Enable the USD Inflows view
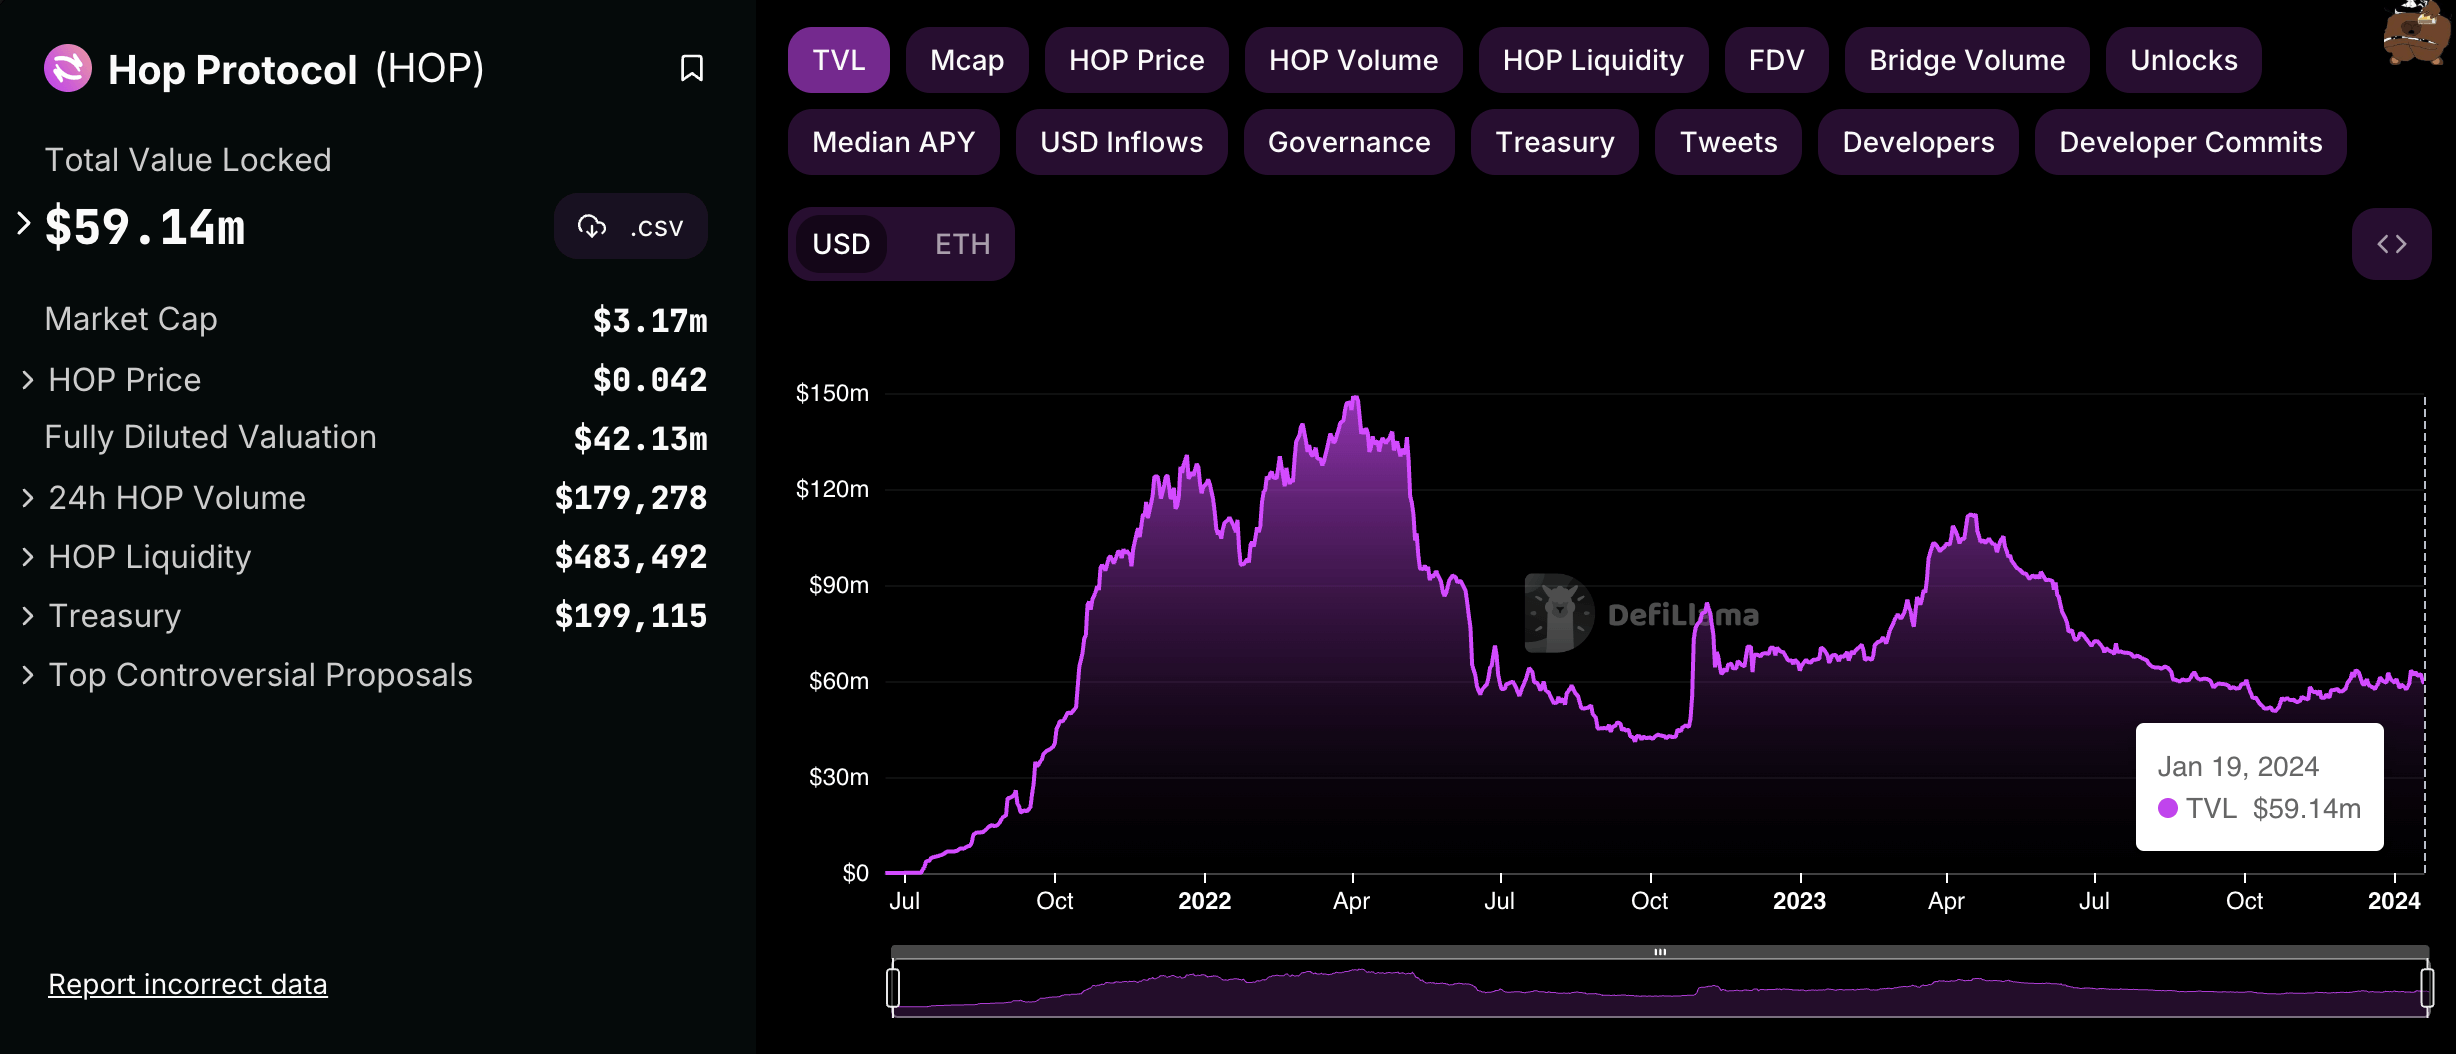This screenshot has width=2456, height=1054. (1121, 142)
